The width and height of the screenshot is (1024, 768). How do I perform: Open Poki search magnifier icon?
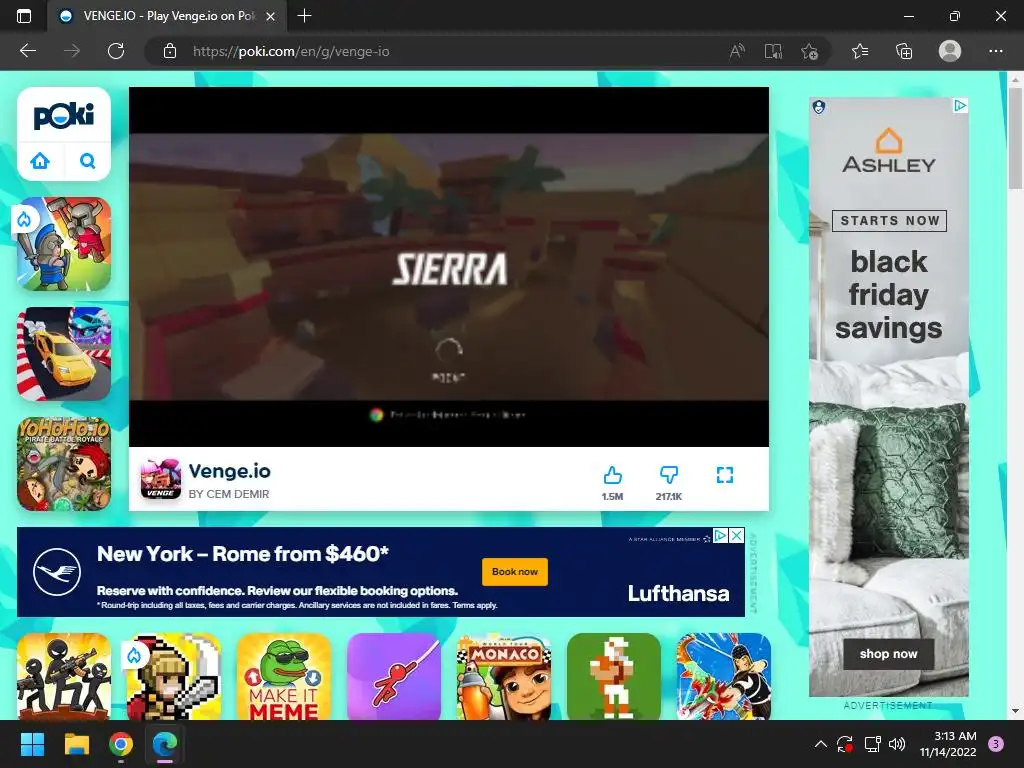tap(88, 161)
